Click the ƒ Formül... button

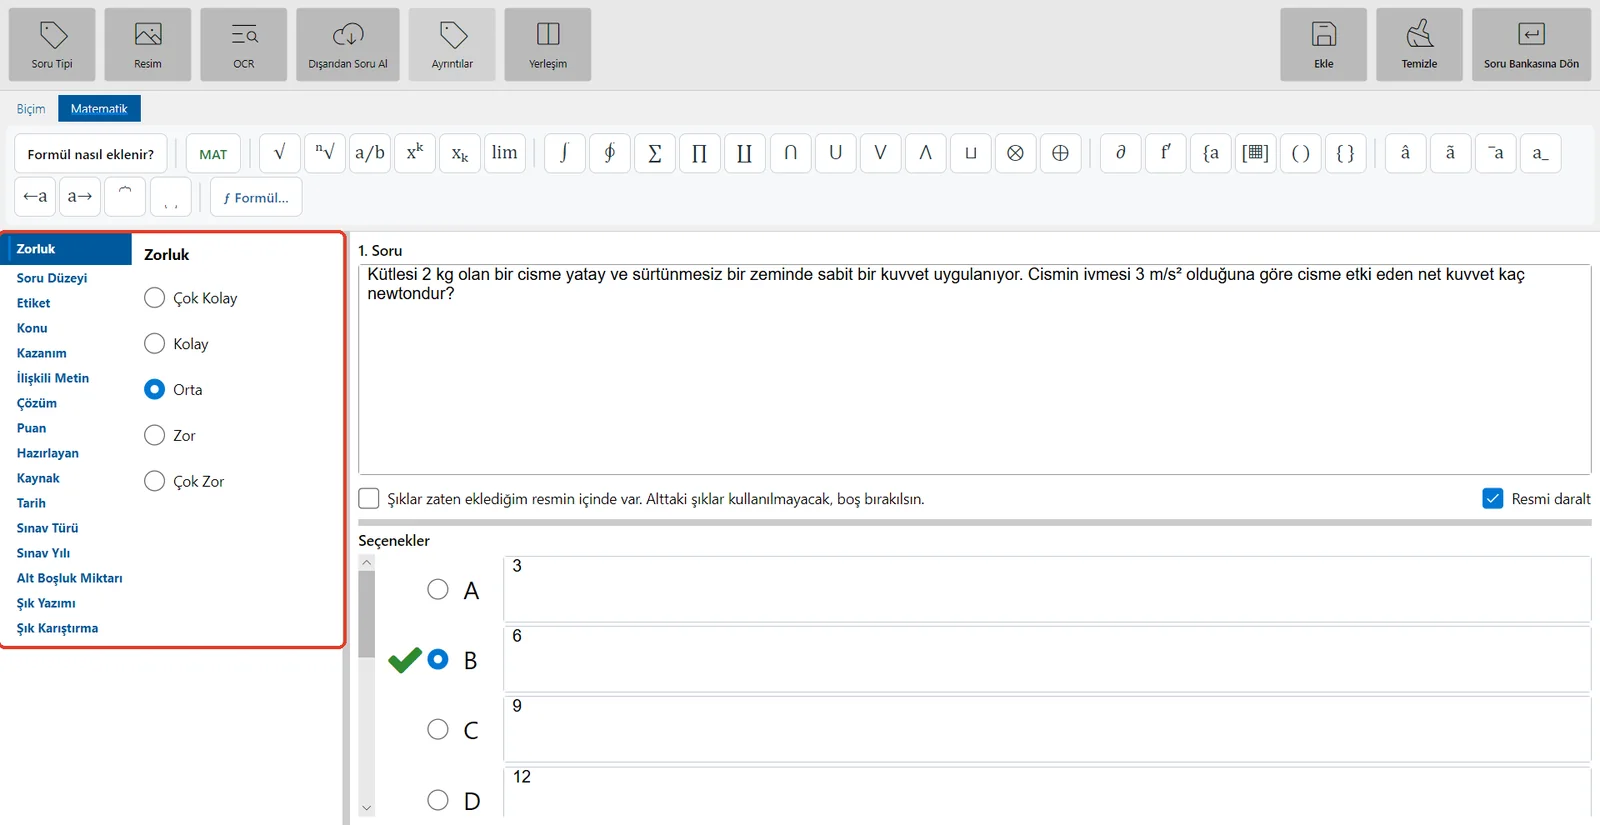tap(256, 197)
